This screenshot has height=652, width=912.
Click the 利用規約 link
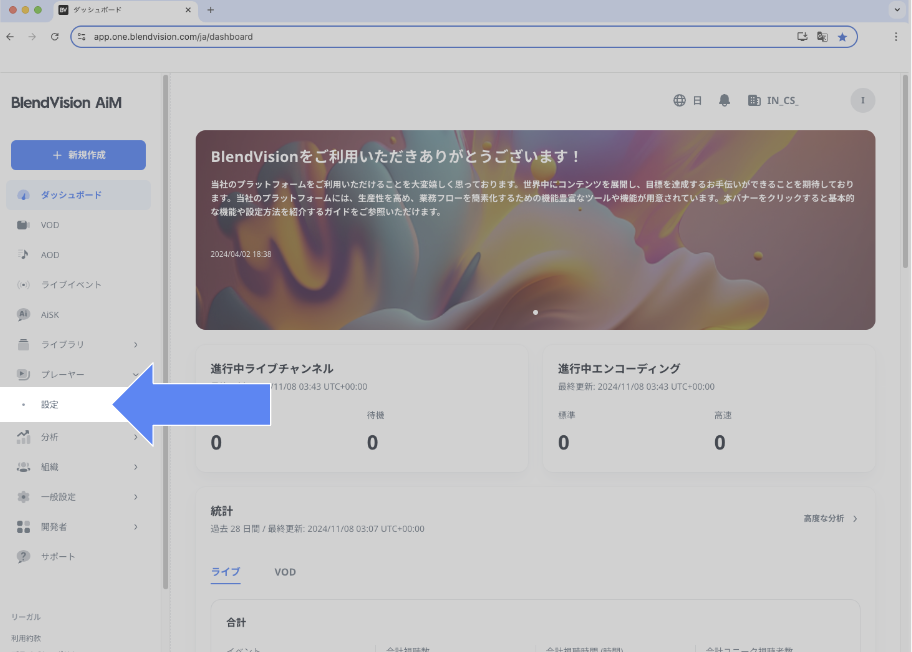(26, 638)
